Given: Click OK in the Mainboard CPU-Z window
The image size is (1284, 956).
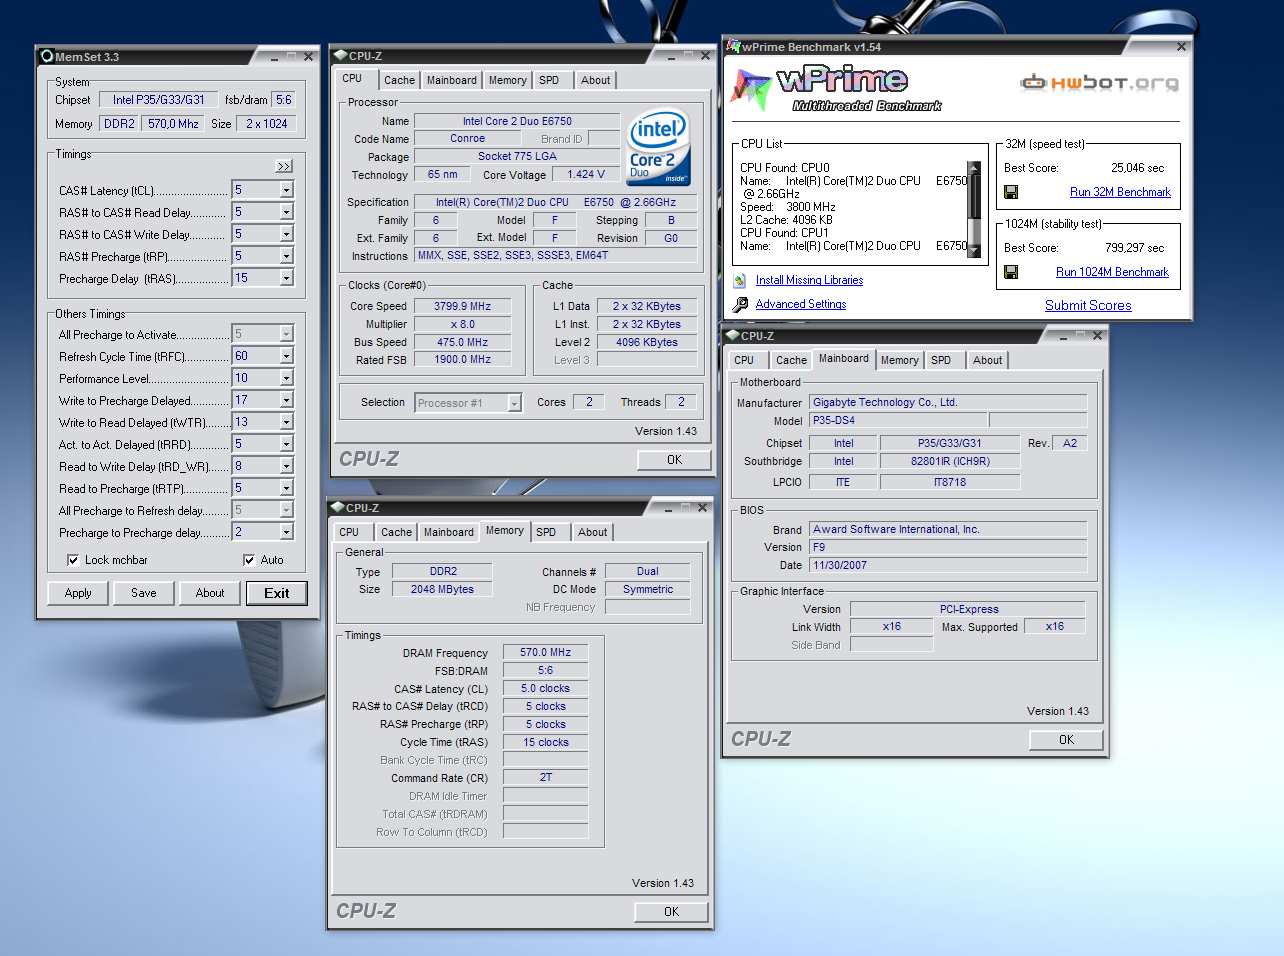Looking at the screenshot, I should coord(1066,740).
